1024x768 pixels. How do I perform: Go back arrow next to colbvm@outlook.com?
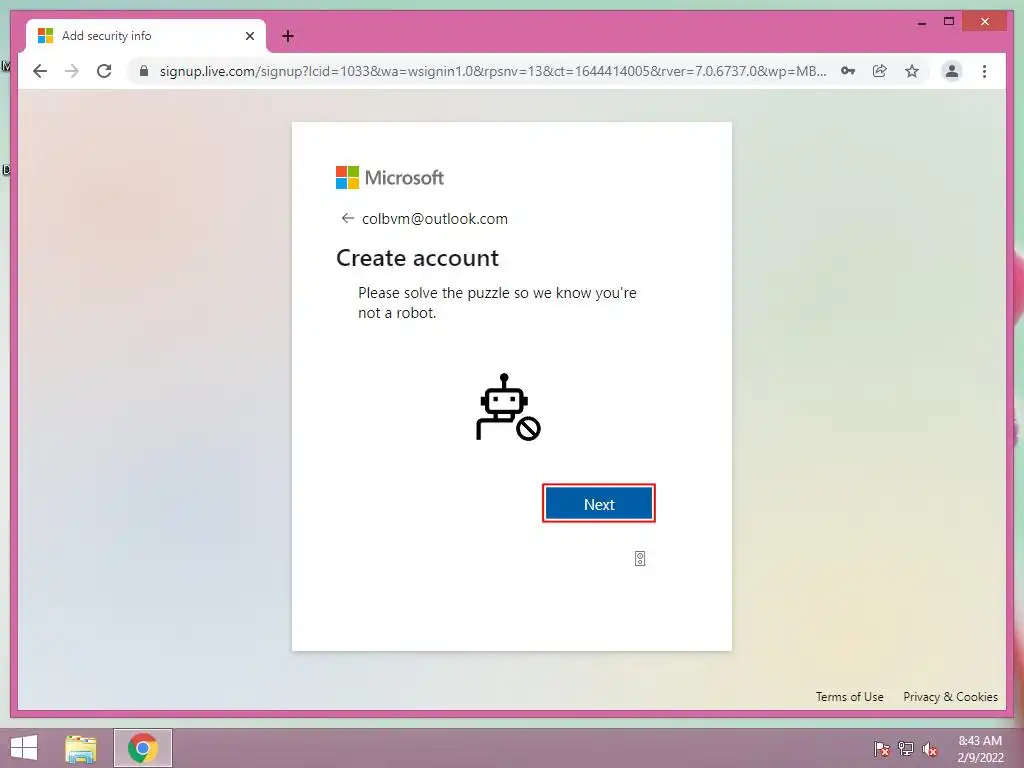(x=347, y=218)
